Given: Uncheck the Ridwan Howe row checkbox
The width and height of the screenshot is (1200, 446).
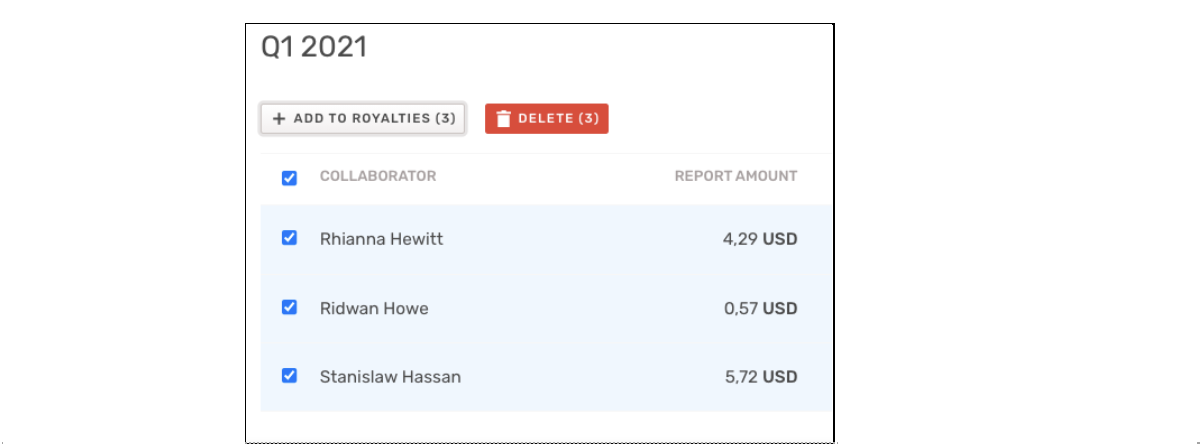Looking at the screenshot, I should [289, 307].
